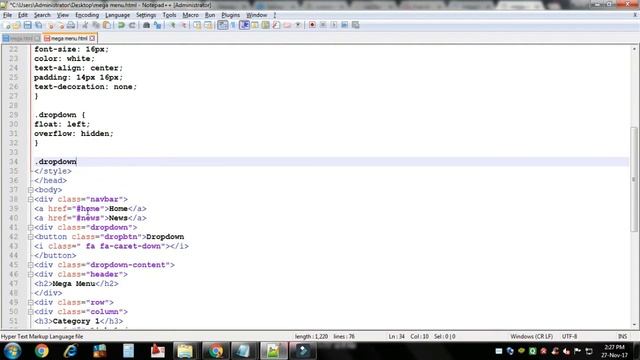Click the scrollbar up arrow
The height and width of the screenshot is (360, 640).
[x=634, y=49]
